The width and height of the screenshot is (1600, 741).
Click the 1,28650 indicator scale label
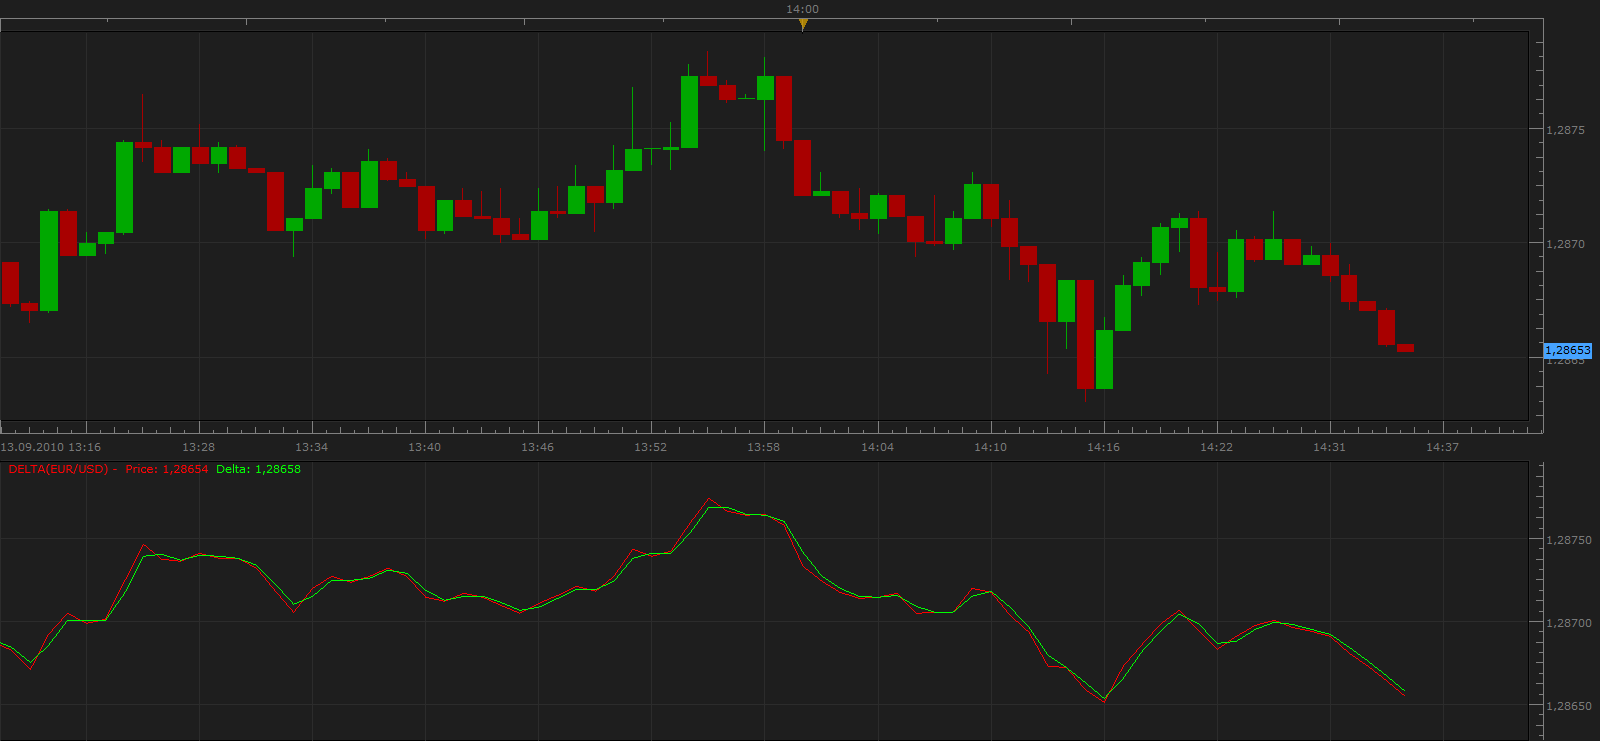click(1569, 706)
